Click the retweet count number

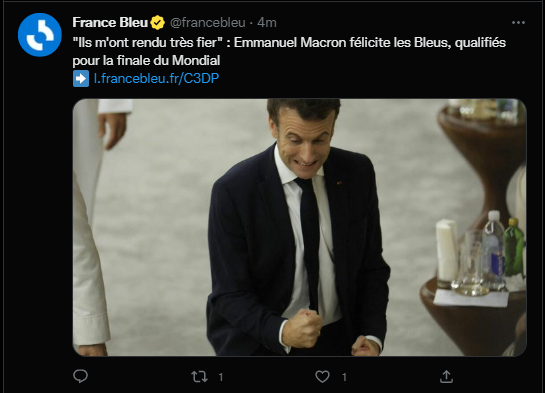221,377
